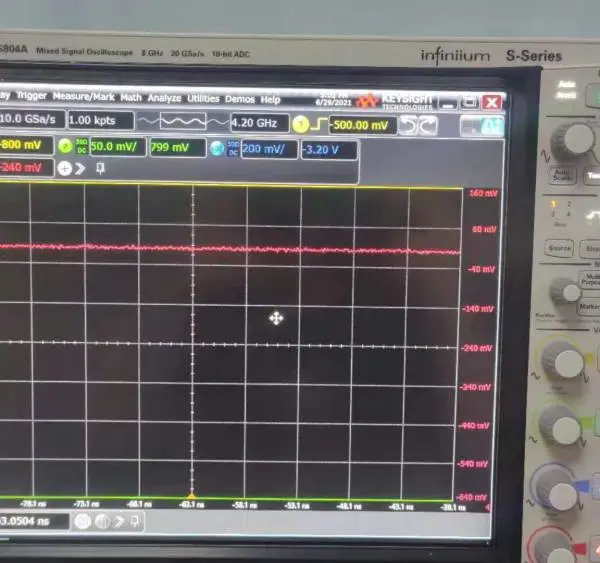The width and height of the screenshot is (600, 563).
Task: Click the bandwidth filter waveform graphic
Action: (x=183, y=122)
